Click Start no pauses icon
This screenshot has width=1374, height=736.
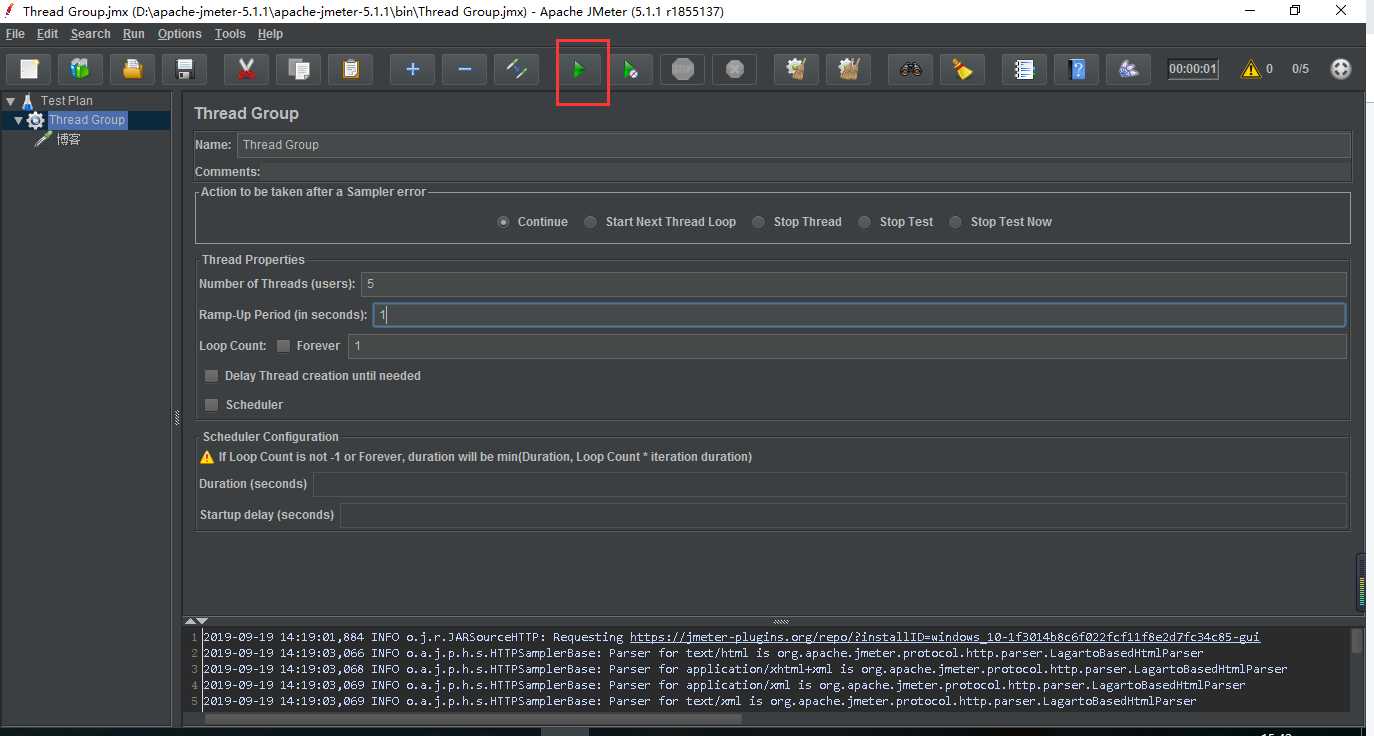tap(630, 70)
